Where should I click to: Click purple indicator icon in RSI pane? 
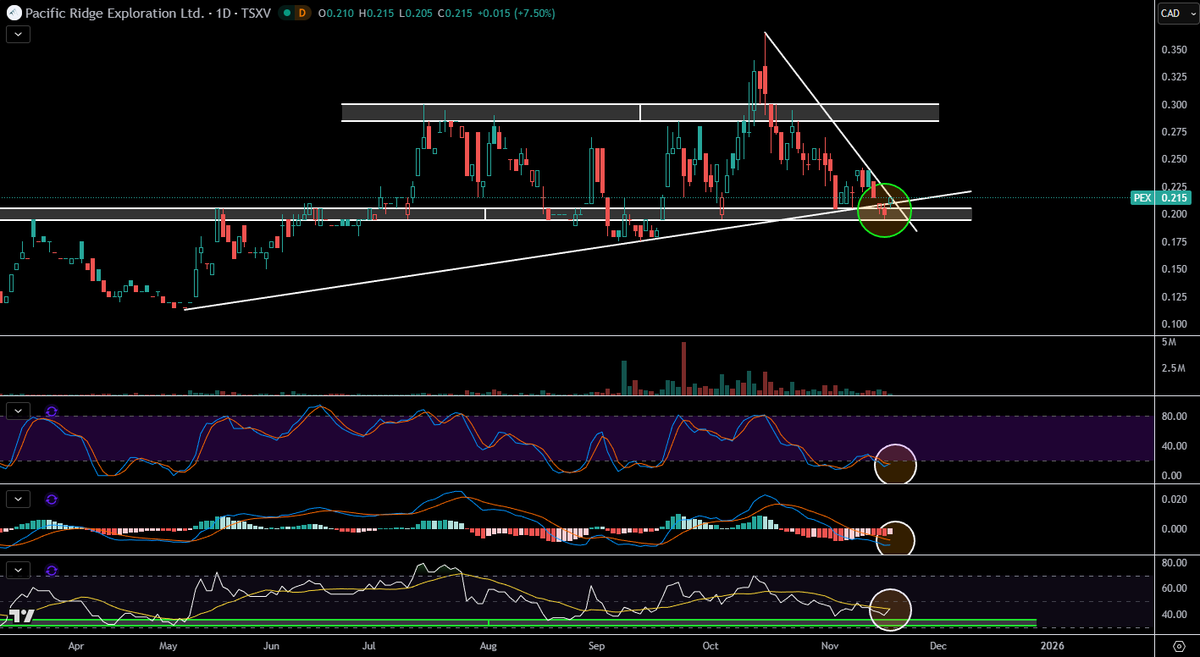(x=52, y=571)
